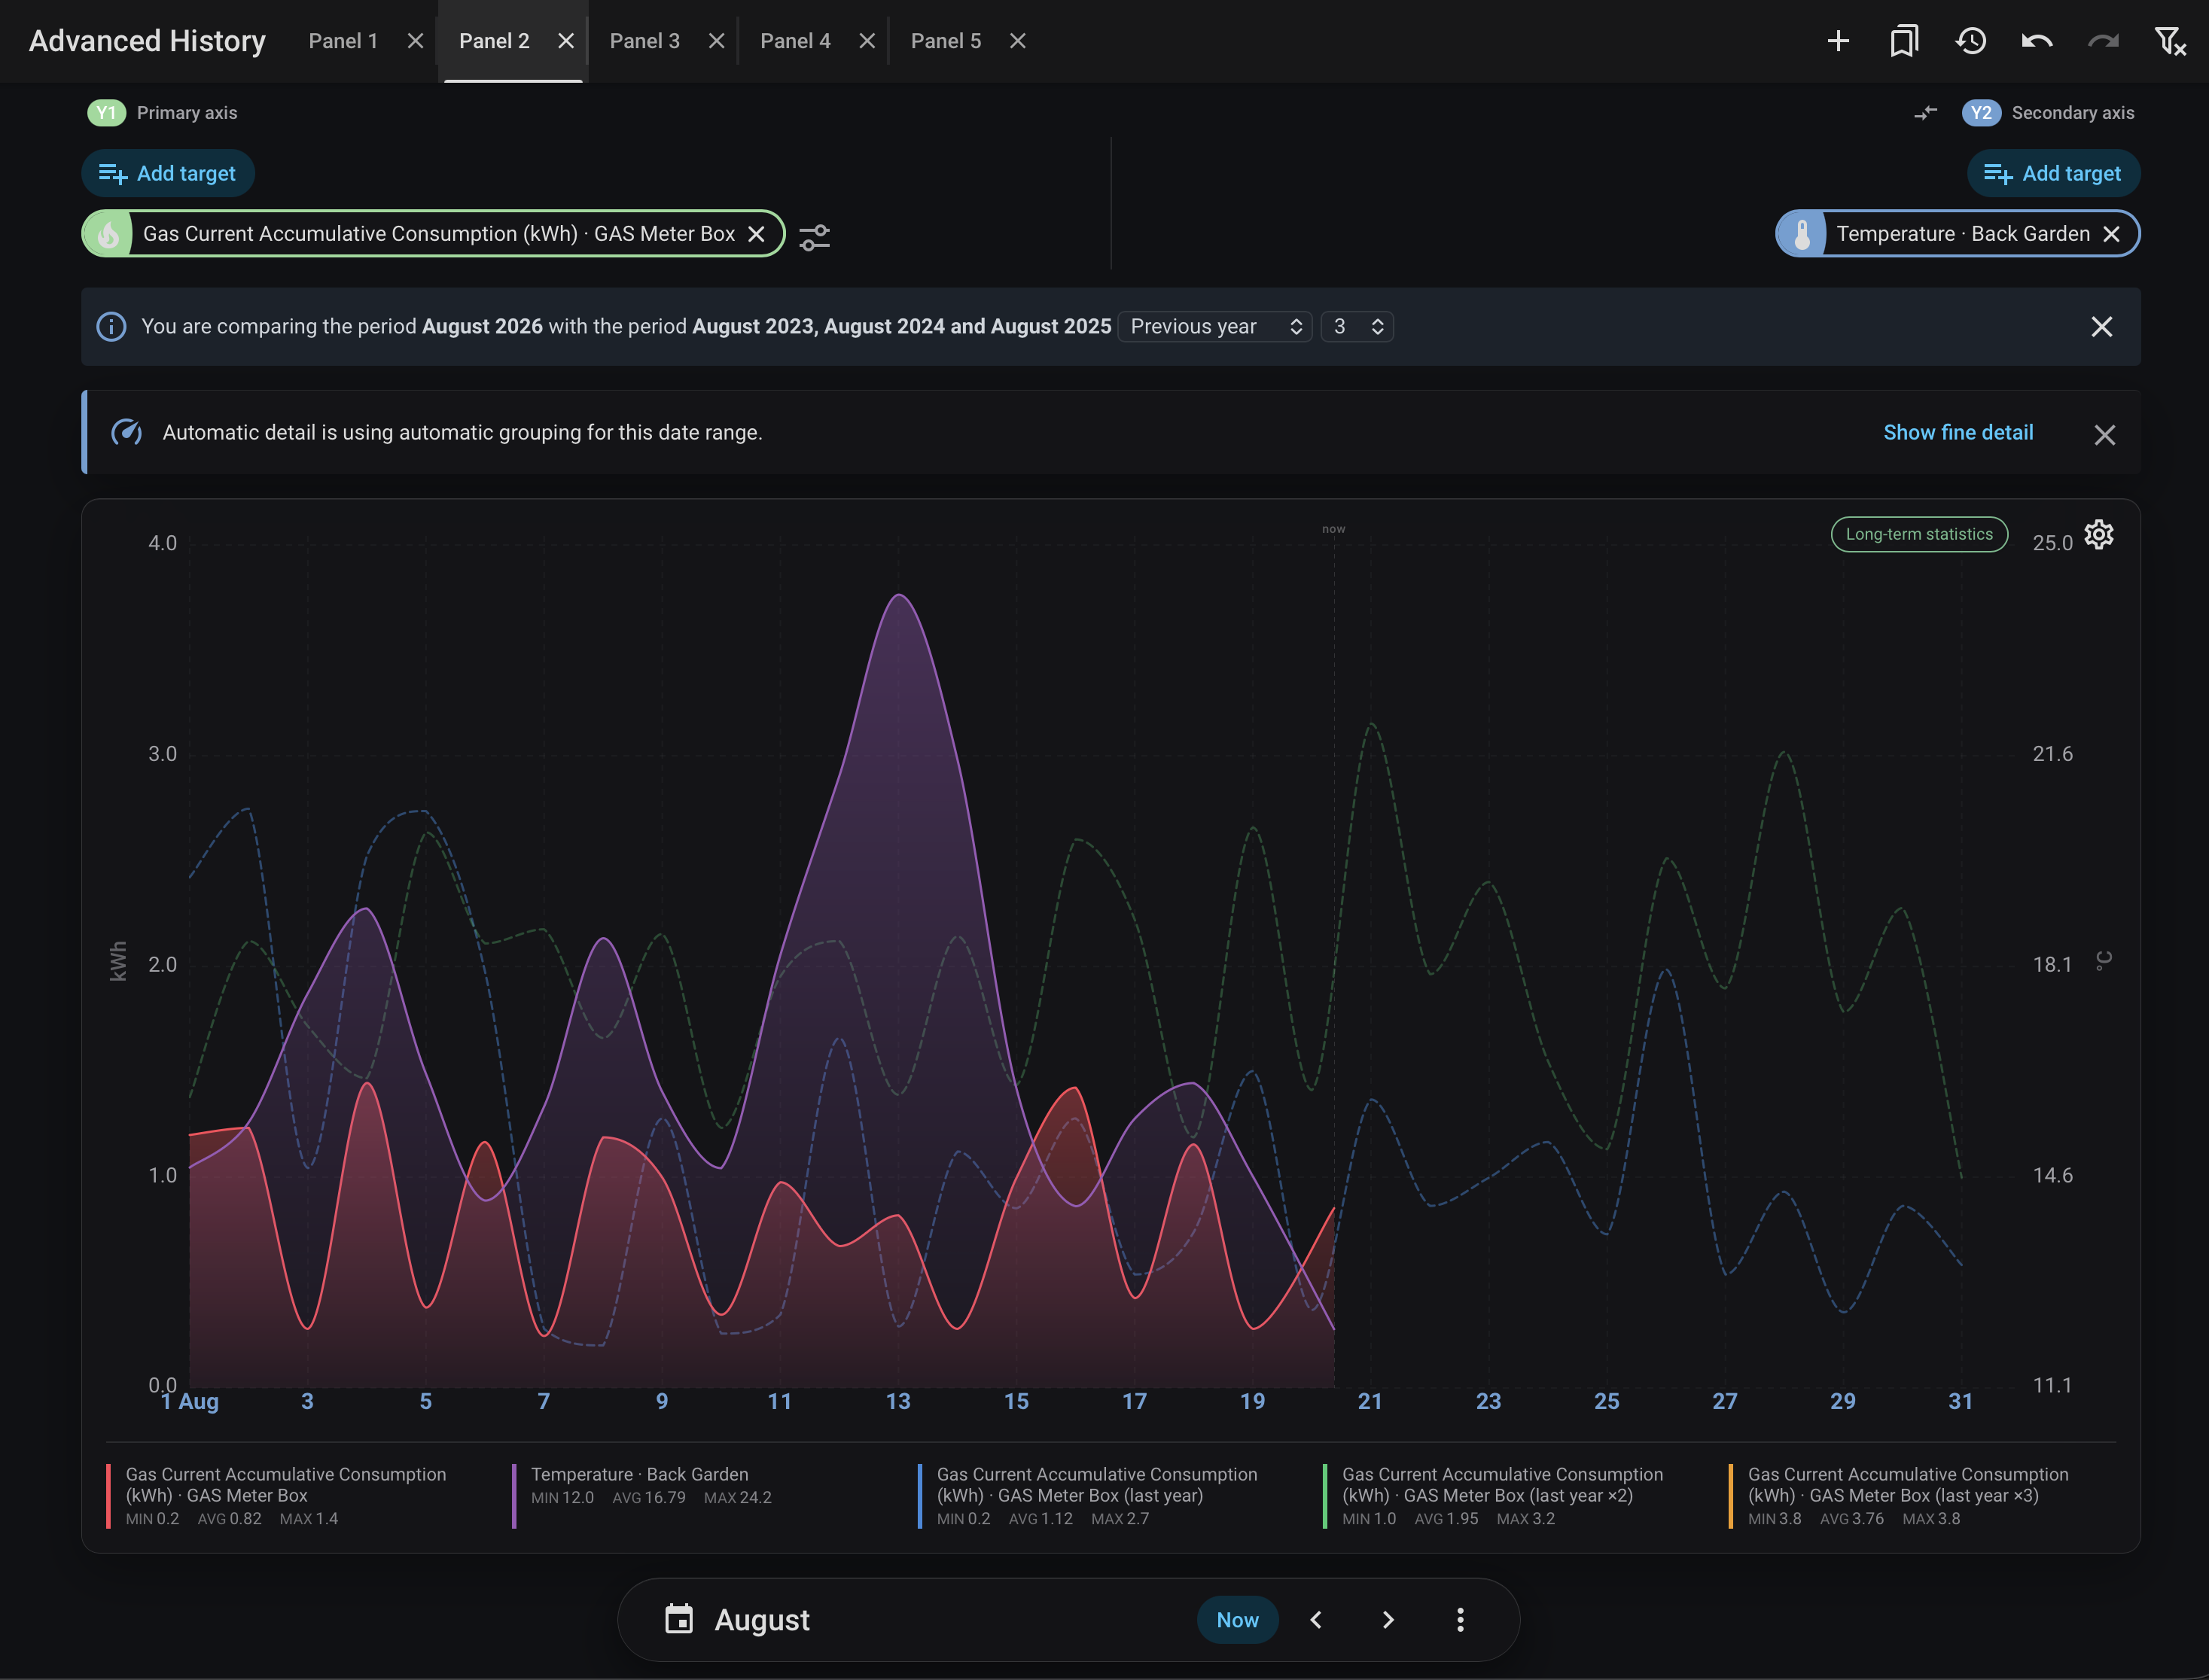Remove Temperature Back Garden target chip
2209x1680 pixels.
point(2111,234)
